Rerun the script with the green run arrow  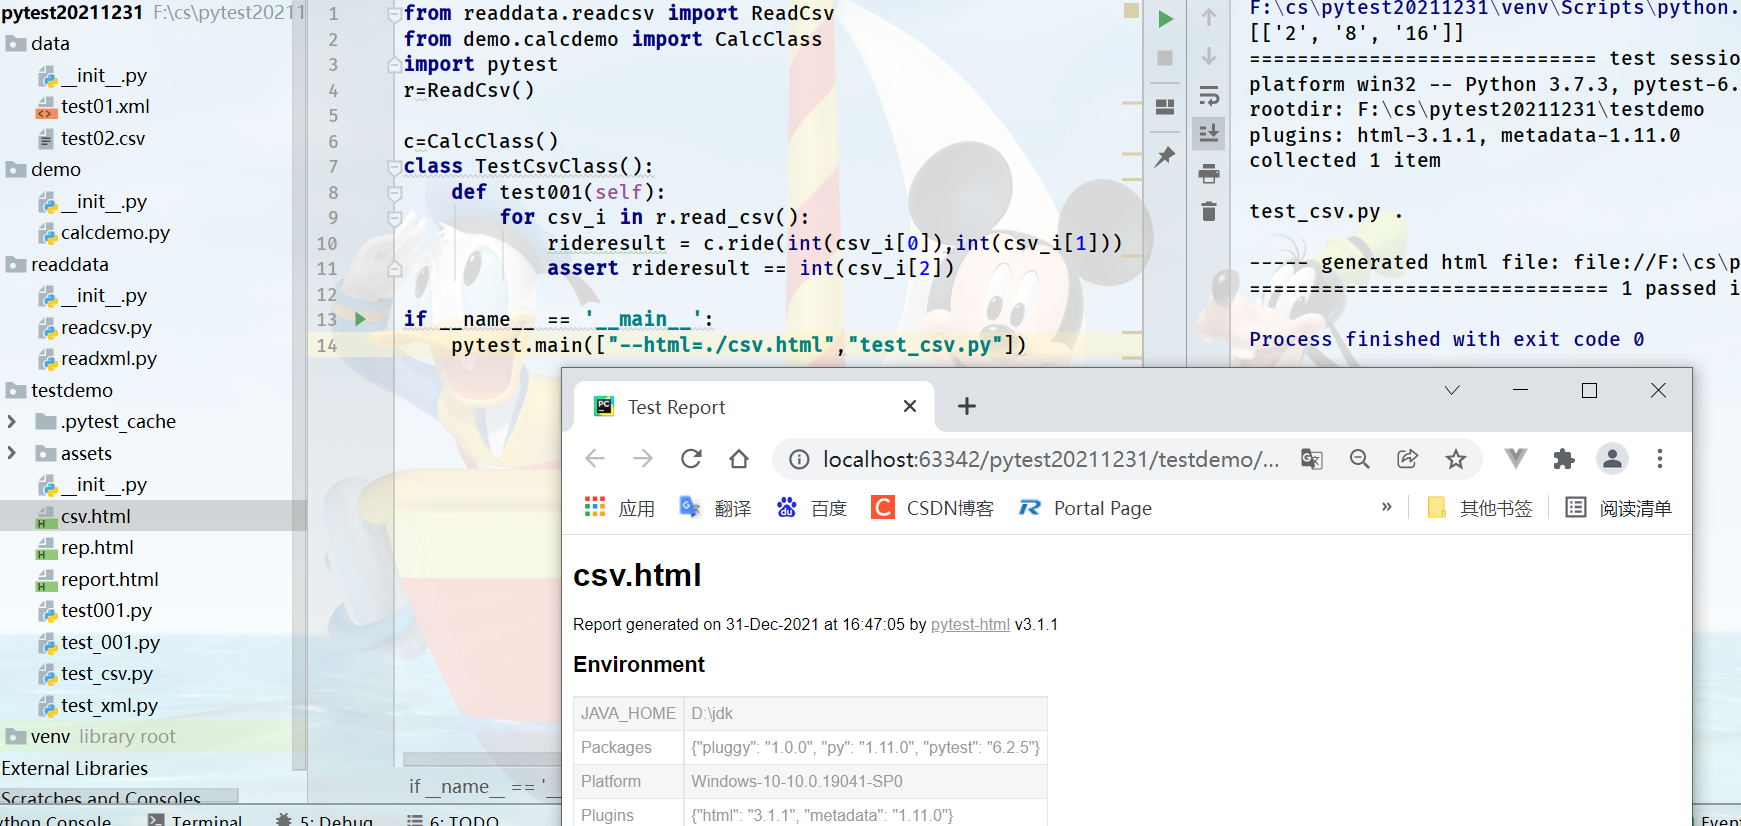[x=1165, y=19]
